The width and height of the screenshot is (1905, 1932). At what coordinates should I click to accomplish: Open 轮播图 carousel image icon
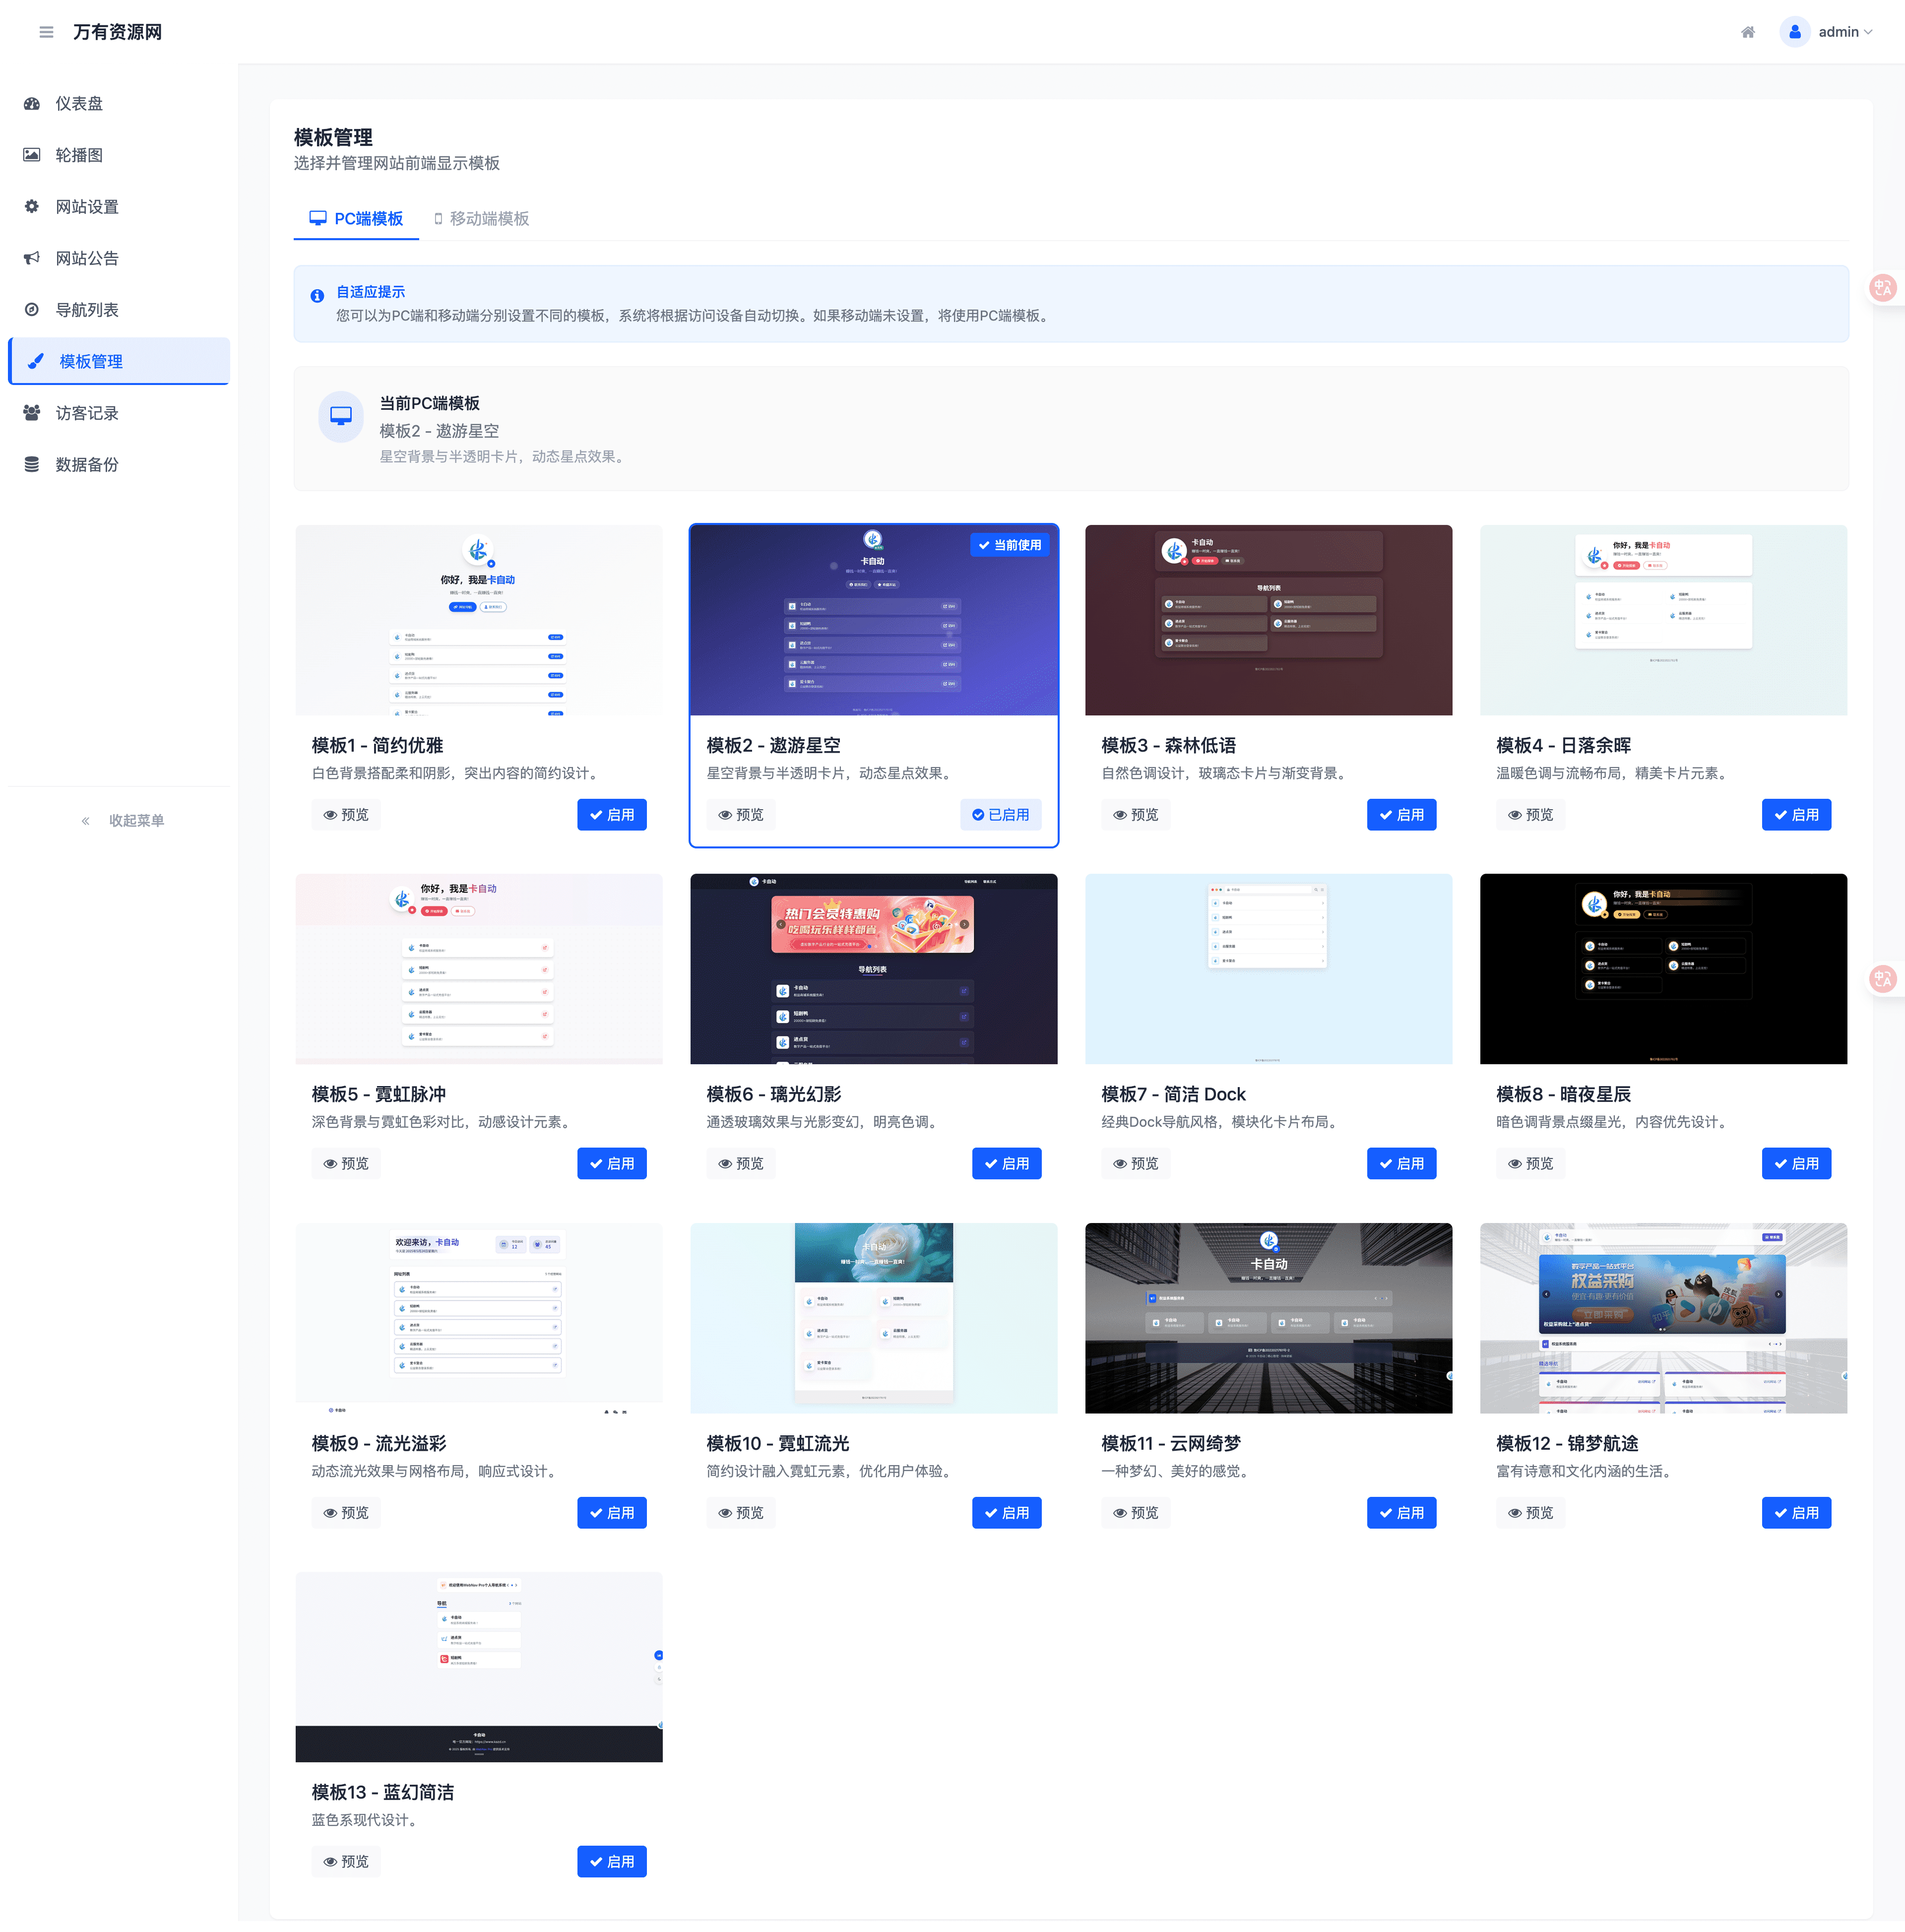[x=32, y=155]
